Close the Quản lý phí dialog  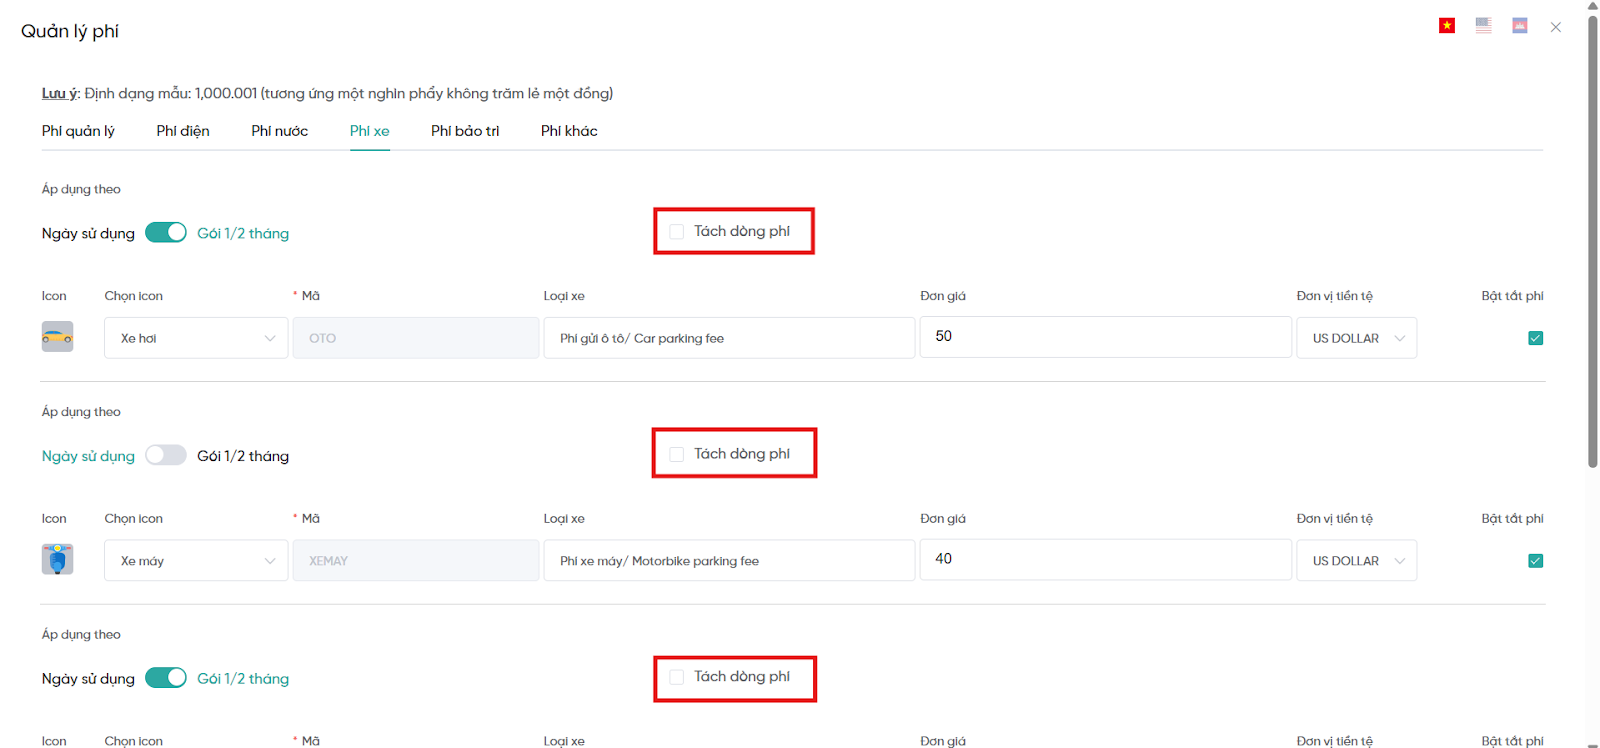(1555, 27)
